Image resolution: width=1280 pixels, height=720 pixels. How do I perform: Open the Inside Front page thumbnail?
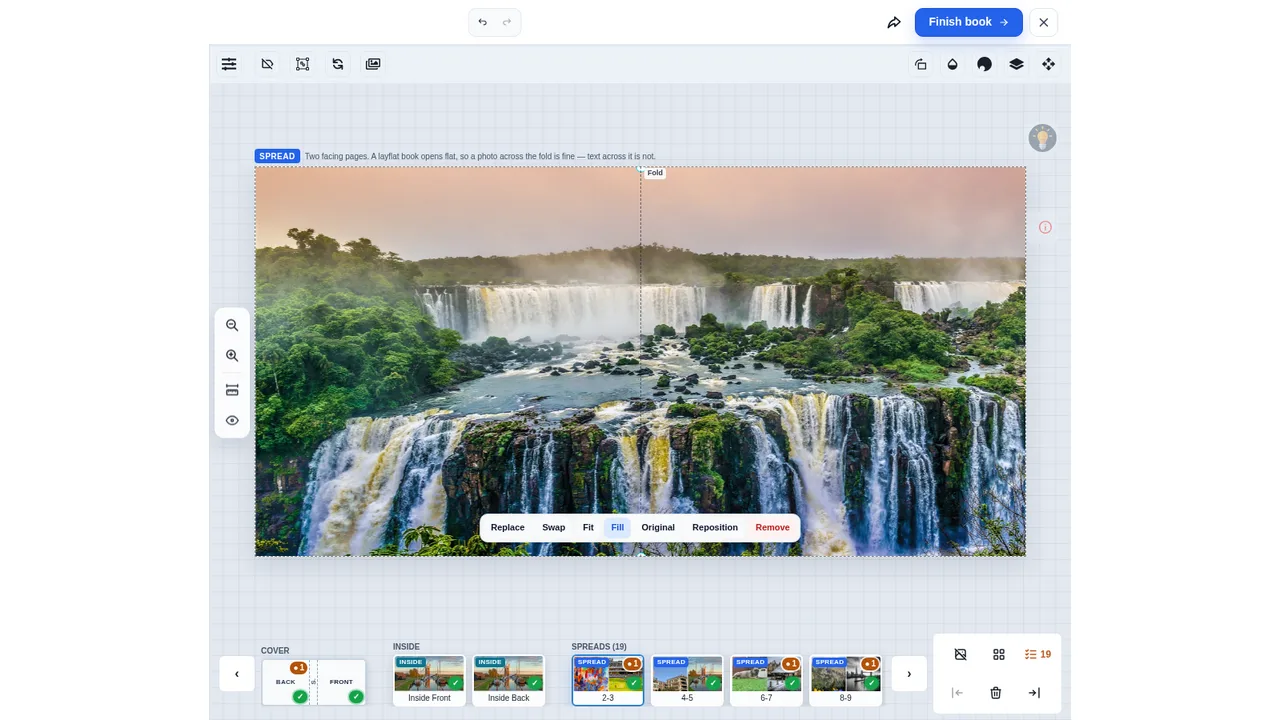click(429, 680)
